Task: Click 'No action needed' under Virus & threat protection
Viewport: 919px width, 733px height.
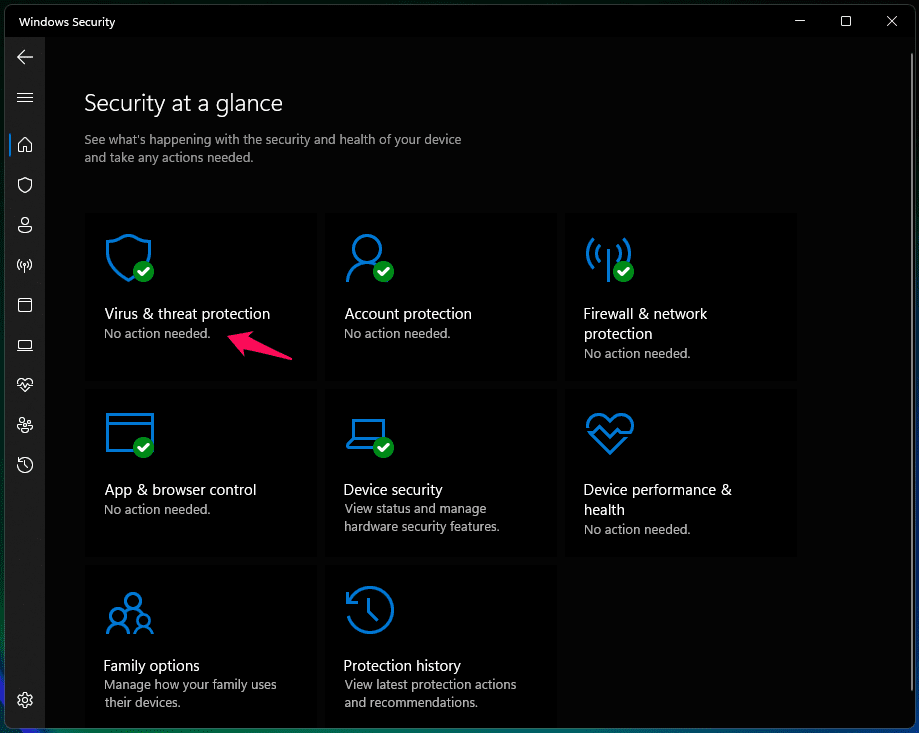Action: [x=157, y=334]
